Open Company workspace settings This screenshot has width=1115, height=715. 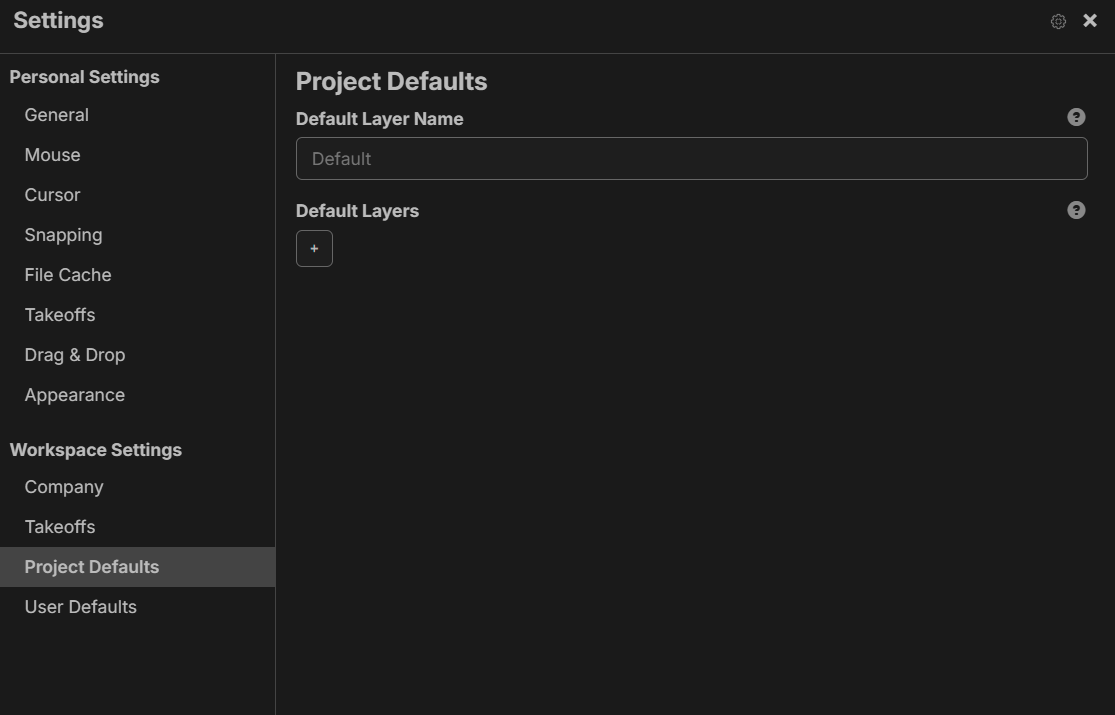point(137,487)
